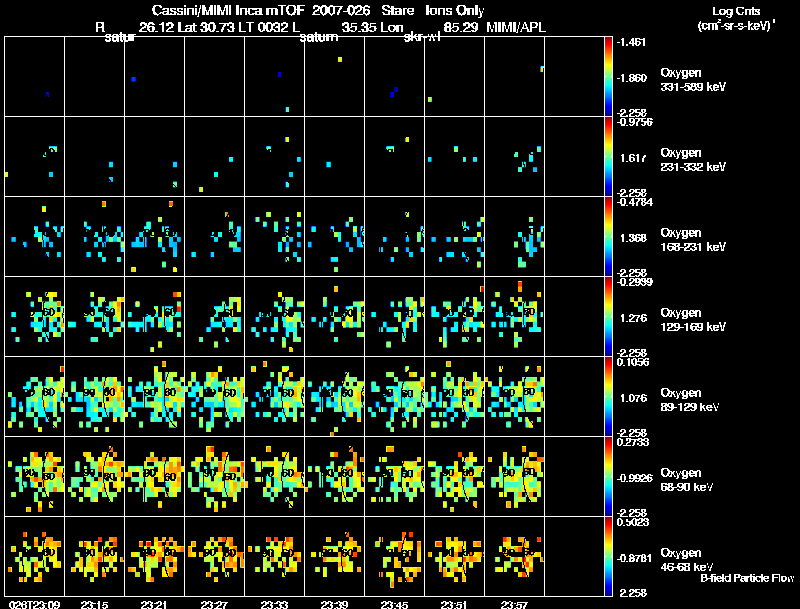Click the '1.276' colorbar midpoint value
This screenshot has width=800, height=609.
coord(633,318)
